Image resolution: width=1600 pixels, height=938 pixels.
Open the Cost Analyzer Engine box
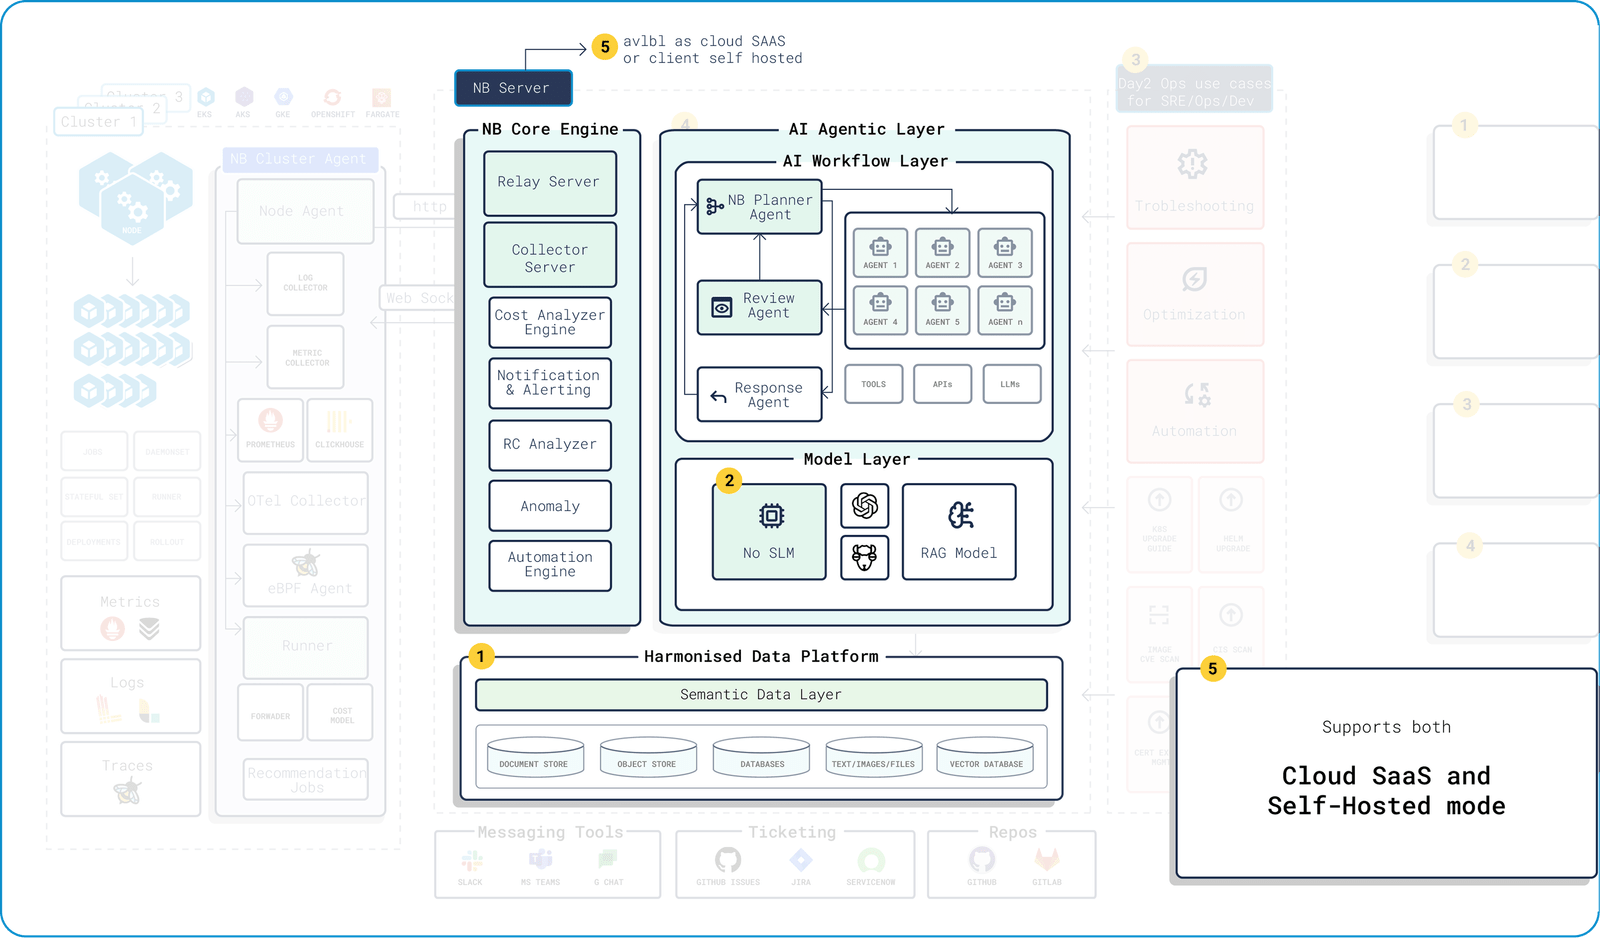coord(550,322)
